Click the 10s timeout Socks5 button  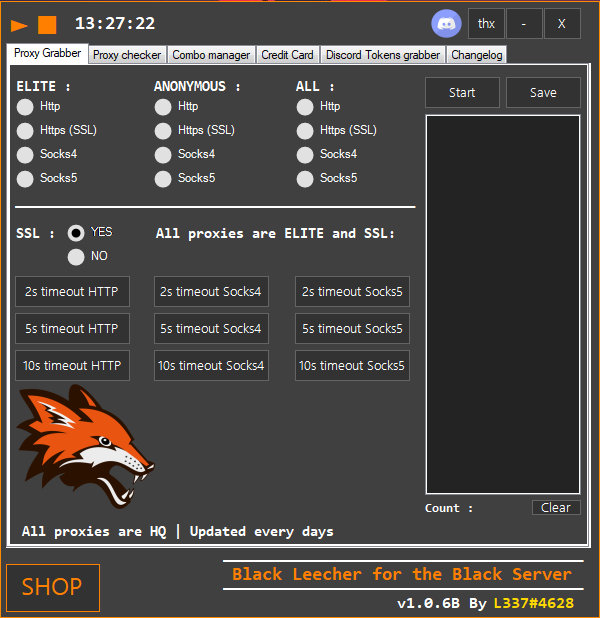[x=352, y=366]
